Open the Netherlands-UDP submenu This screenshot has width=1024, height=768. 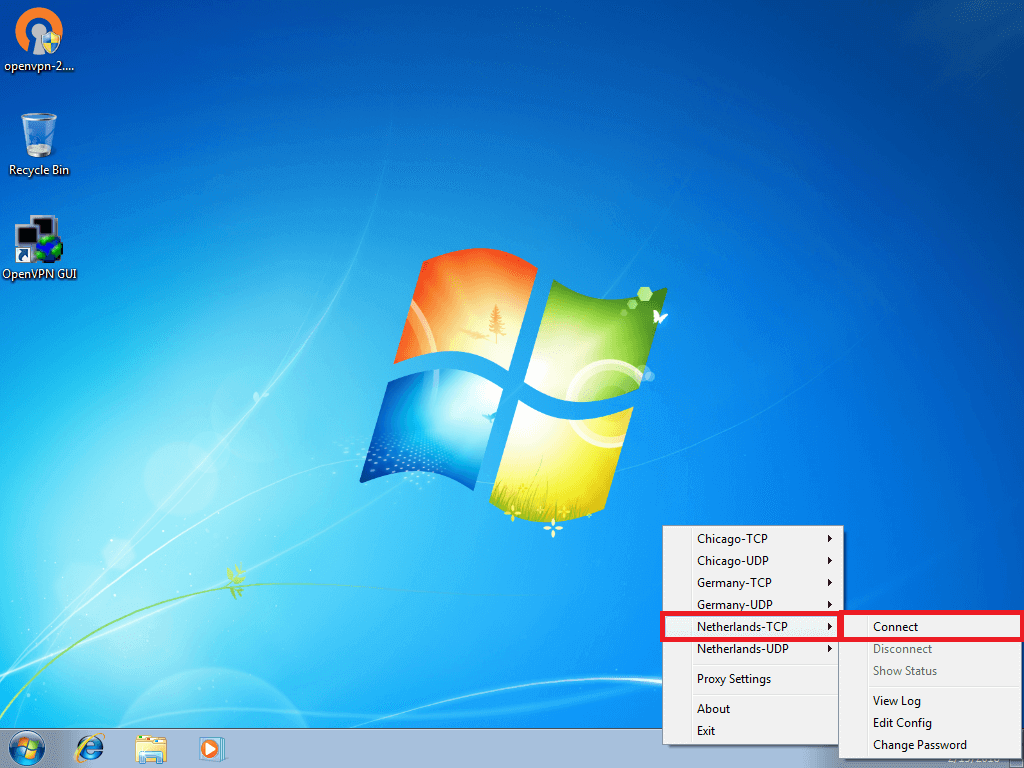[753, 649]
